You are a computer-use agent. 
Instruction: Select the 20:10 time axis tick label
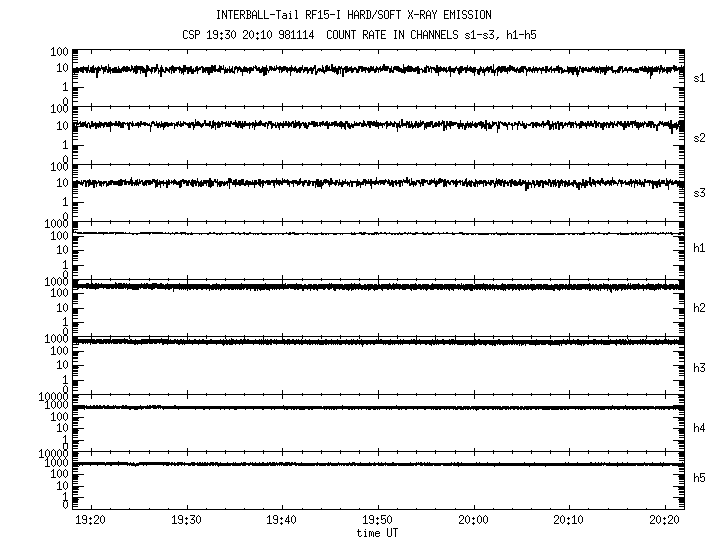(x=568, y=521)
